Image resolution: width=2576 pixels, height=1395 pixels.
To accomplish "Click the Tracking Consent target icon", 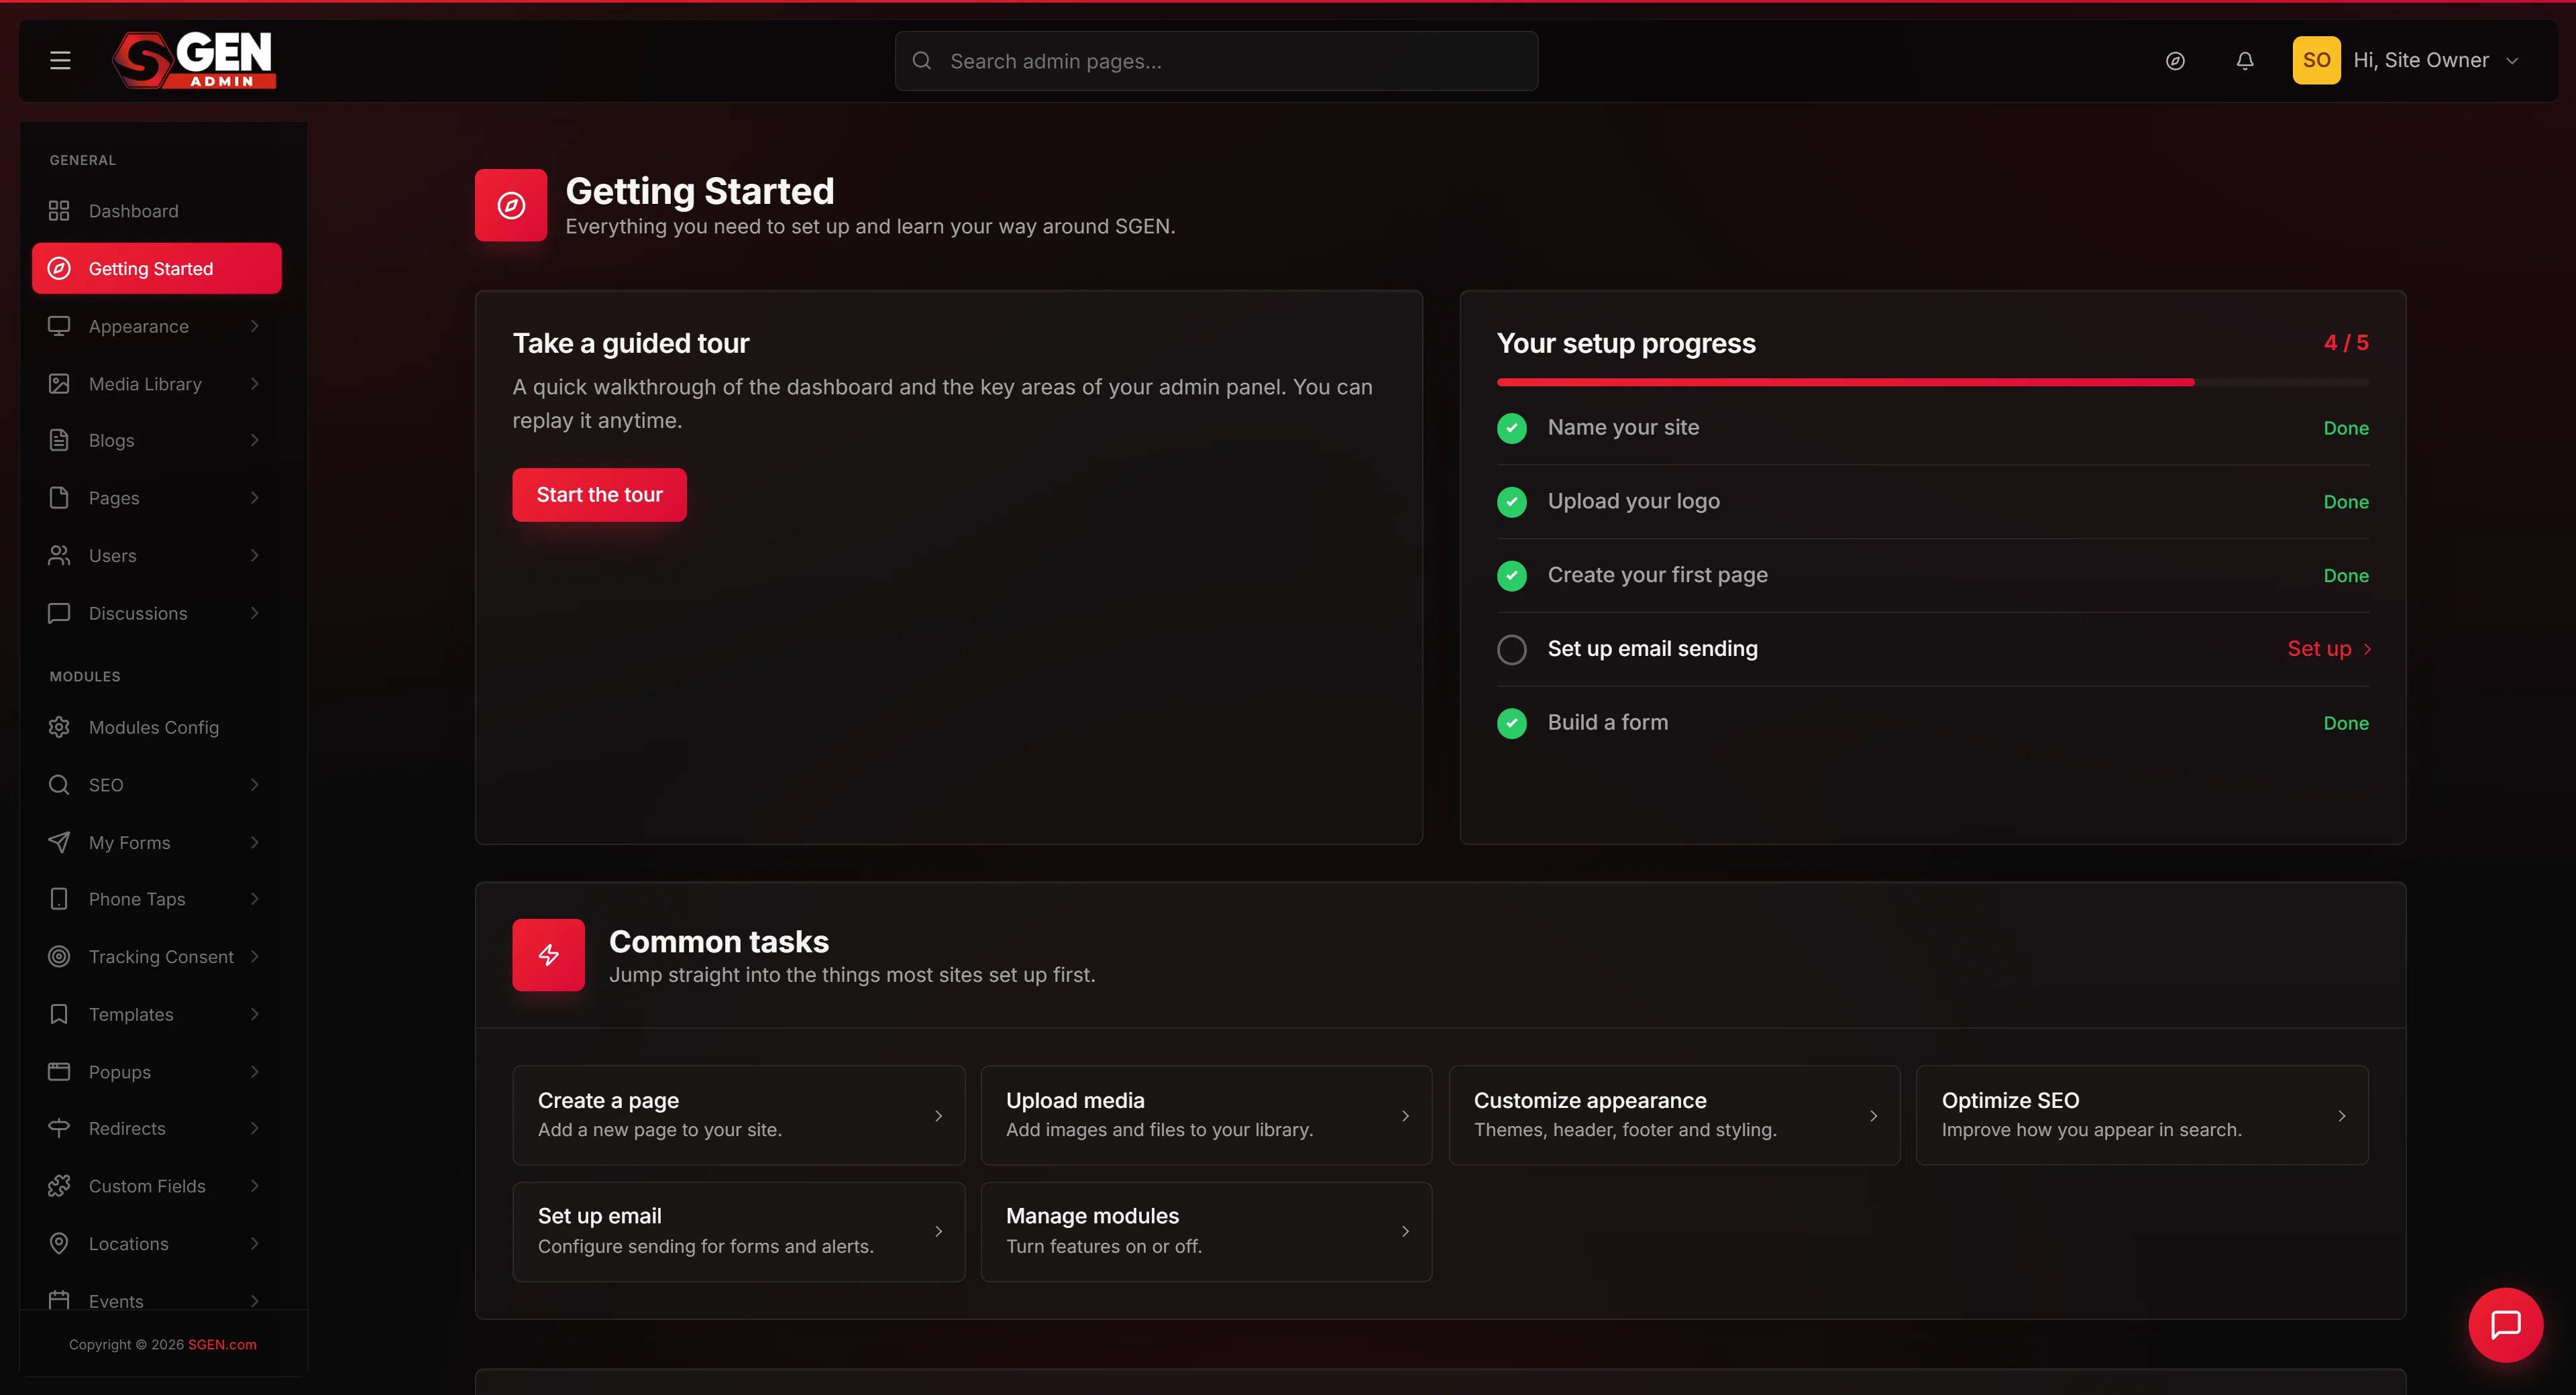I will [59, 957].
